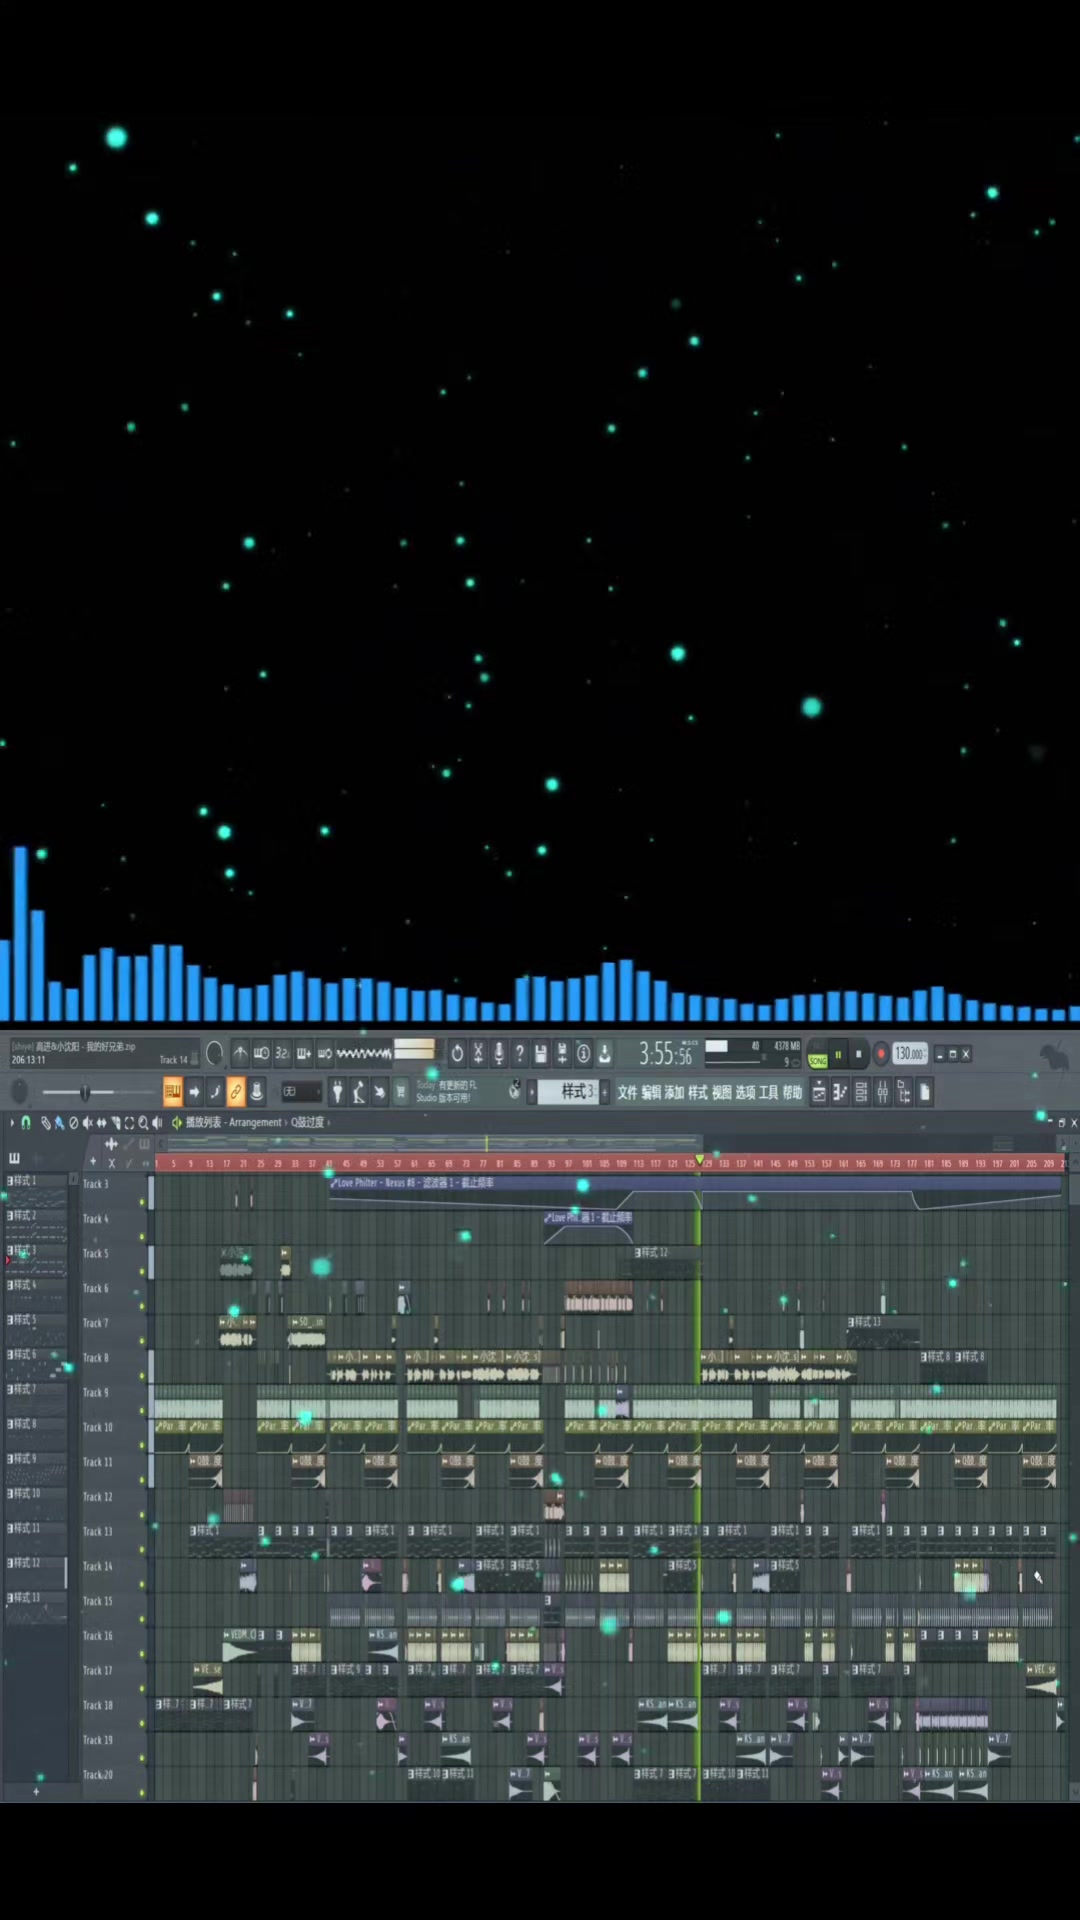
Task: Open the Channel rack window icon
Action: click(861, 1092)
